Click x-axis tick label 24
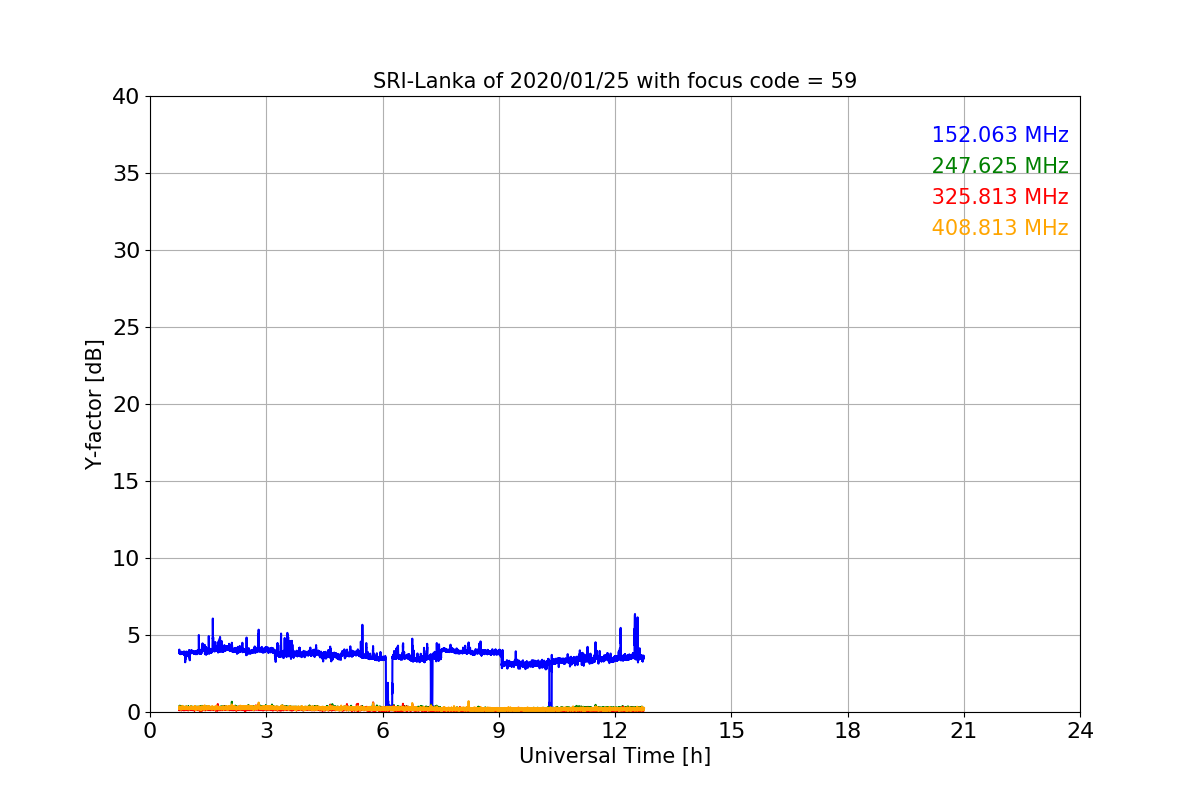The width and height of the screenshot is (1200, 800). pyautogui.click(x=1080, y=731)
